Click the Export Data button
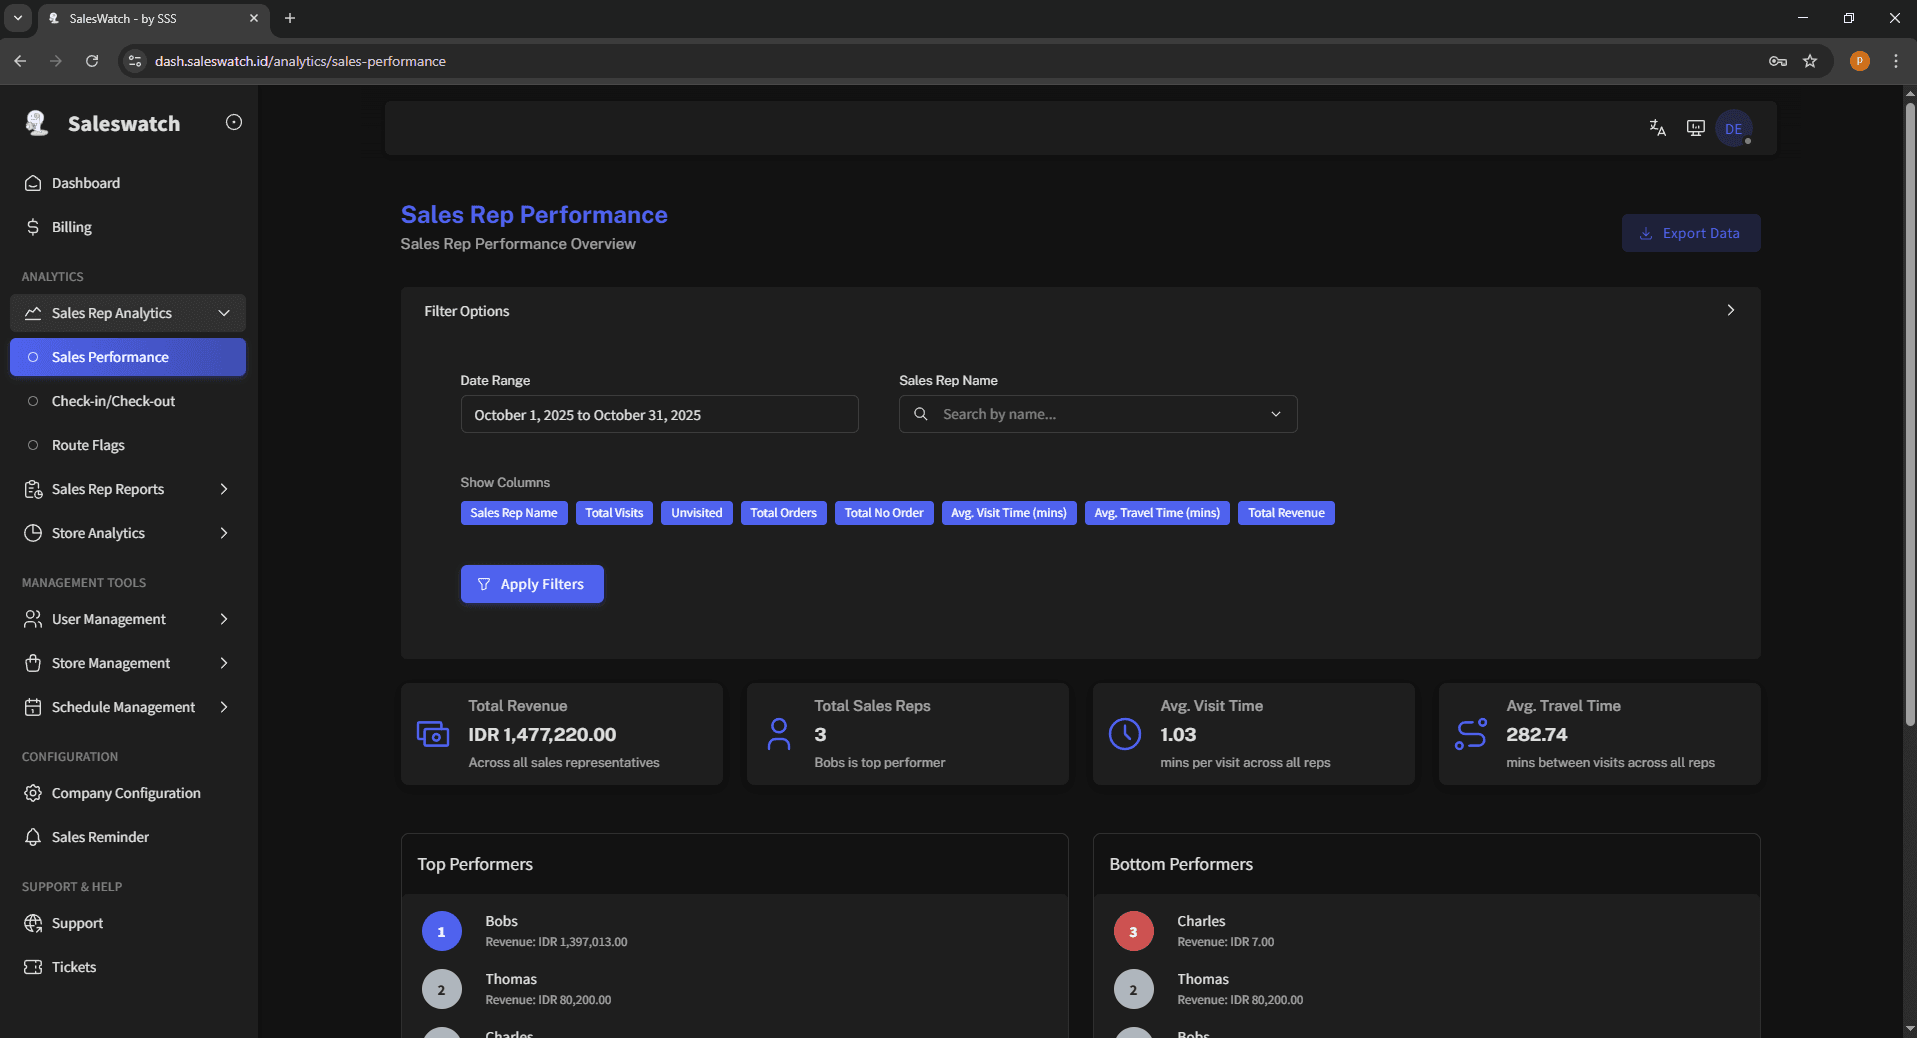This screenshot has width=1917, height=1038. click(1690, 233)
